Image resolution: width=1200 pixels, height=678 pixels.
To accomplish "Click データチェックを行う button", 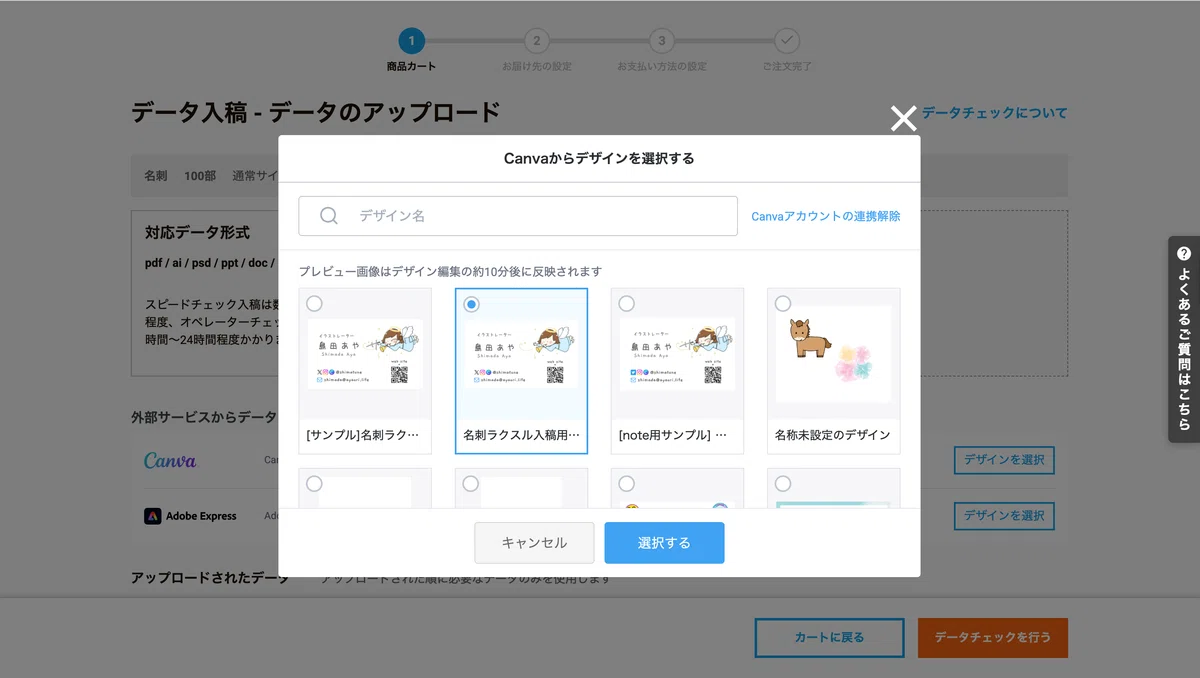I will pos(993,637).
